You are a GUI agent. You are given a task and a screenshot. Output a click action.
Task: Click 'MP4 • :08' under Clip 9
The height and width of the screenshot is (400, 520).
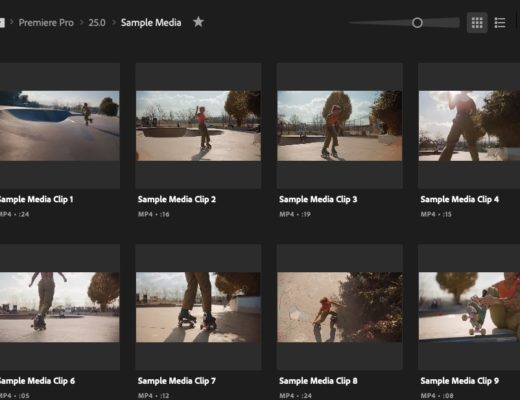pos(437,396)
